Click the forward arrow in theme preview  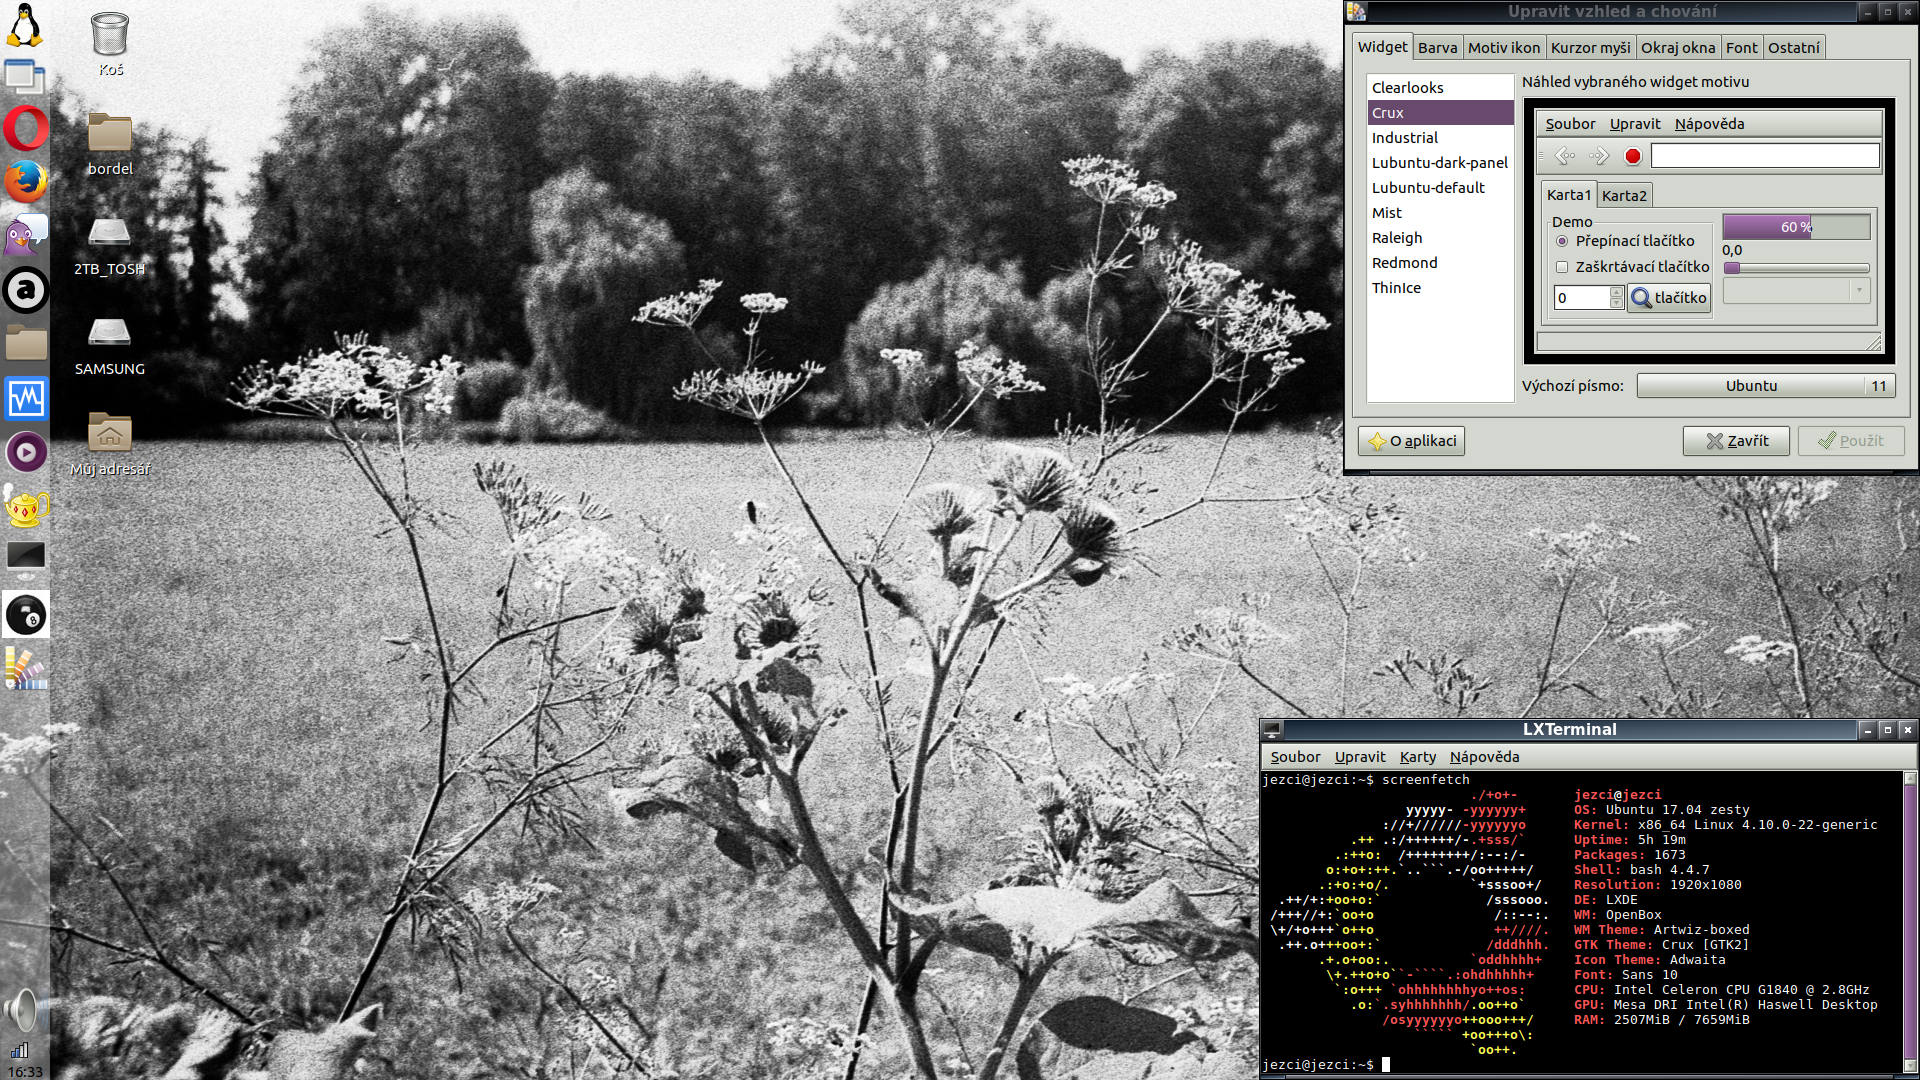(1599, 156)
